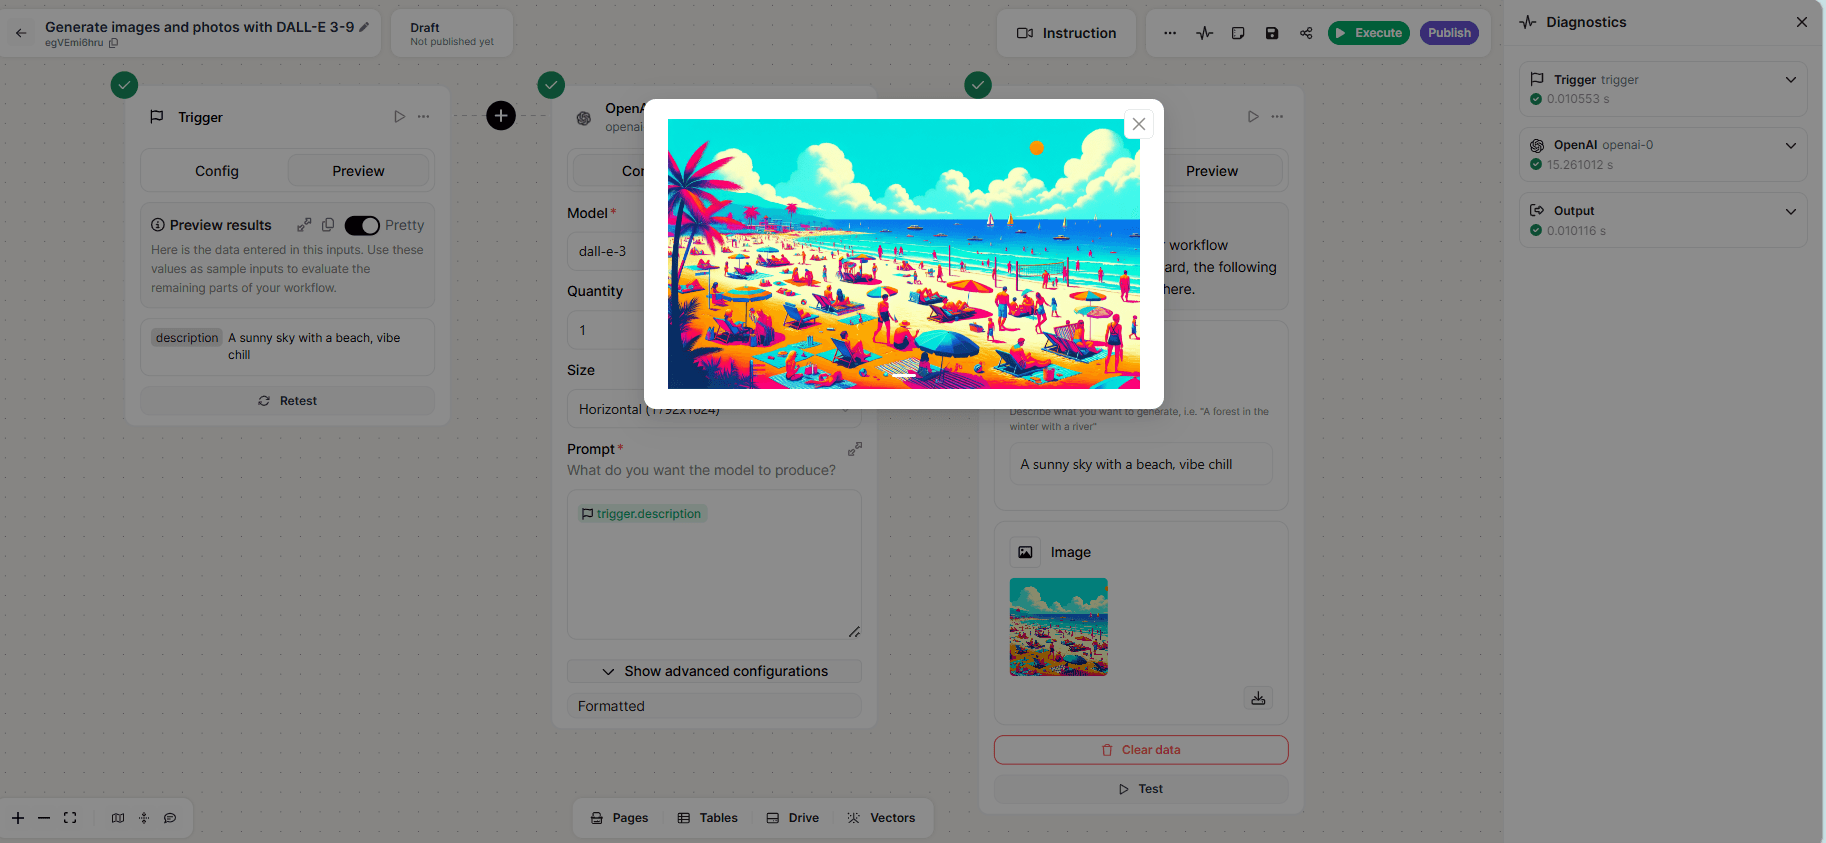Click the save workflow disk icon
This screenshot has width=1826, height=843.
tap(1272, 33)
